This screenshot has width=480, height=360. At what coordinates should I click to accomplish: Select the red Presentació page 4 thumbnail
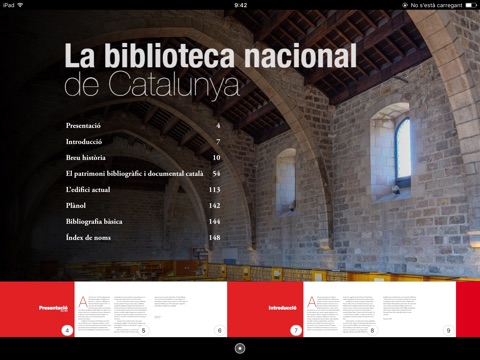pos(37,309)
